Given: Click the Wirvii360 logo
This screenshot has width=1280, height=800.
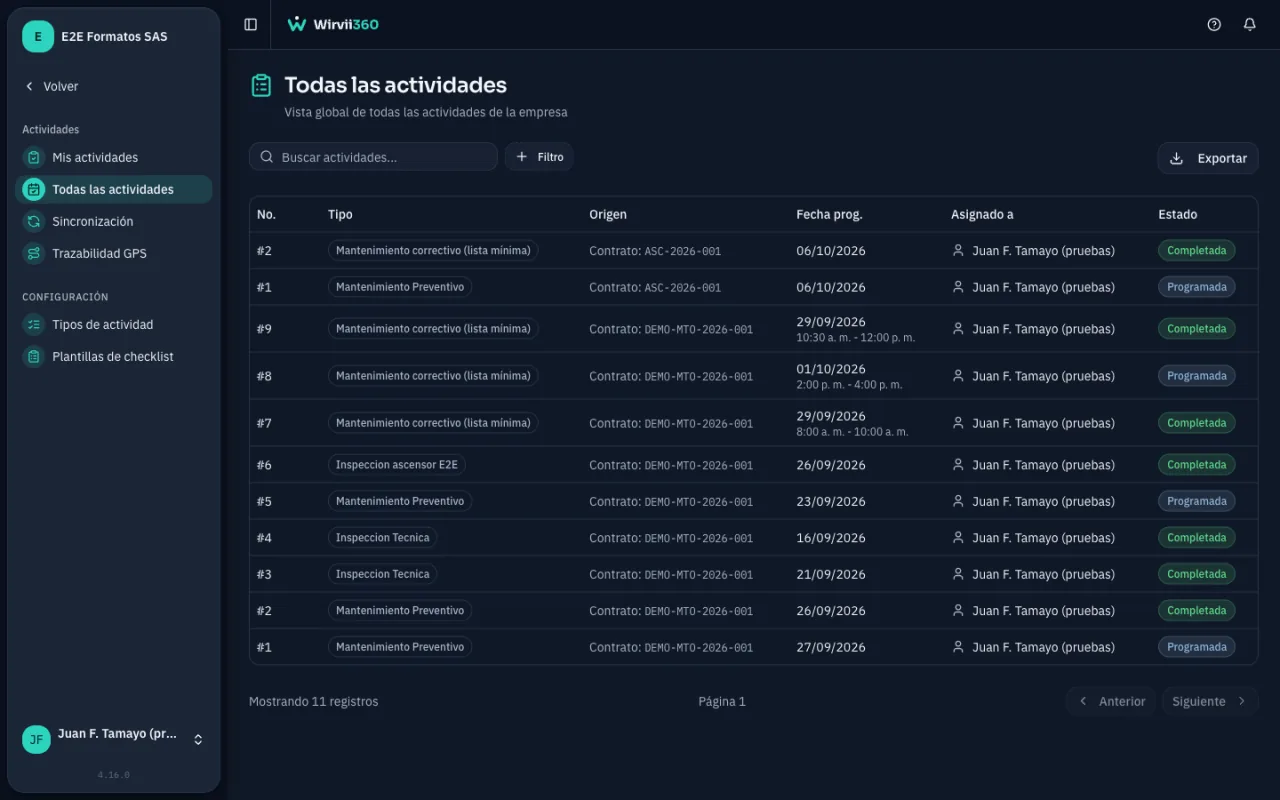Looking at the screenshot, I should [333, 24].
